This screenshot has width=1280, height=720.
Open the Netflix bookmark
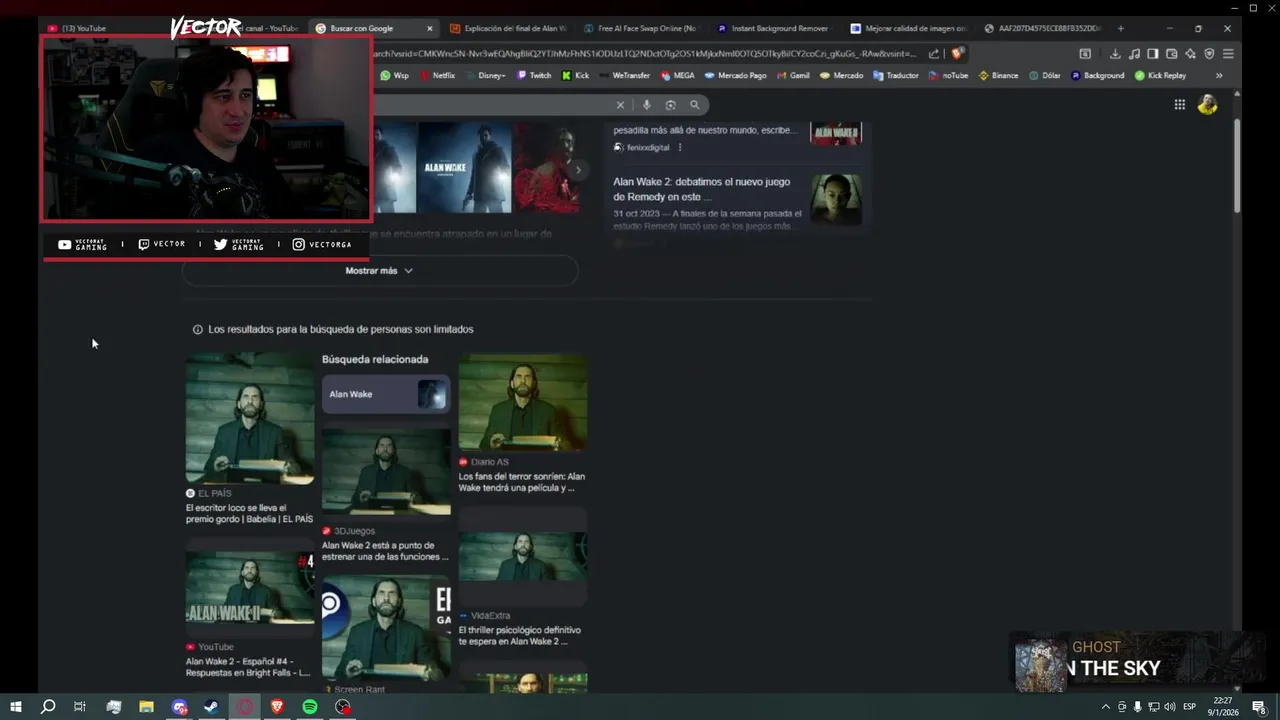[437, 75]
